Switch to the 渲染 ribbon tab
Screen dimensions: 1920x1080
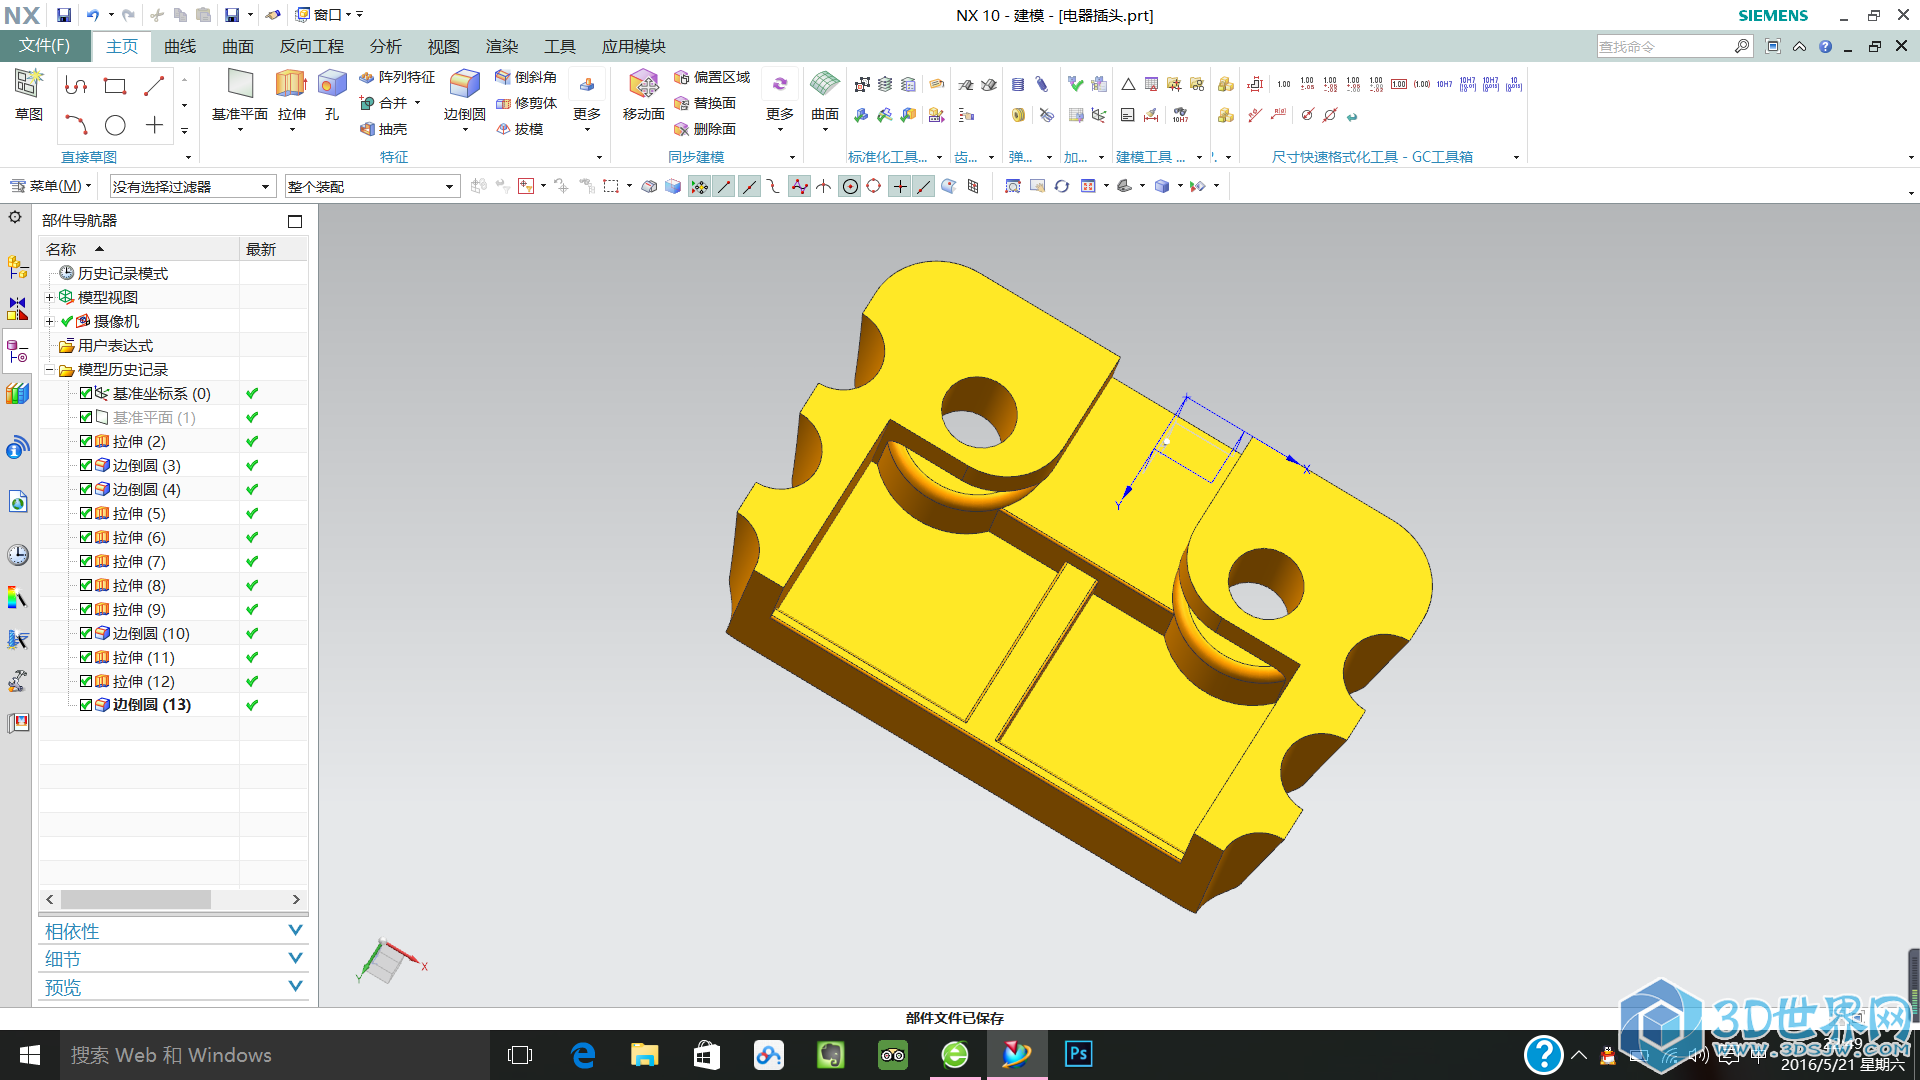click(502, 46)
